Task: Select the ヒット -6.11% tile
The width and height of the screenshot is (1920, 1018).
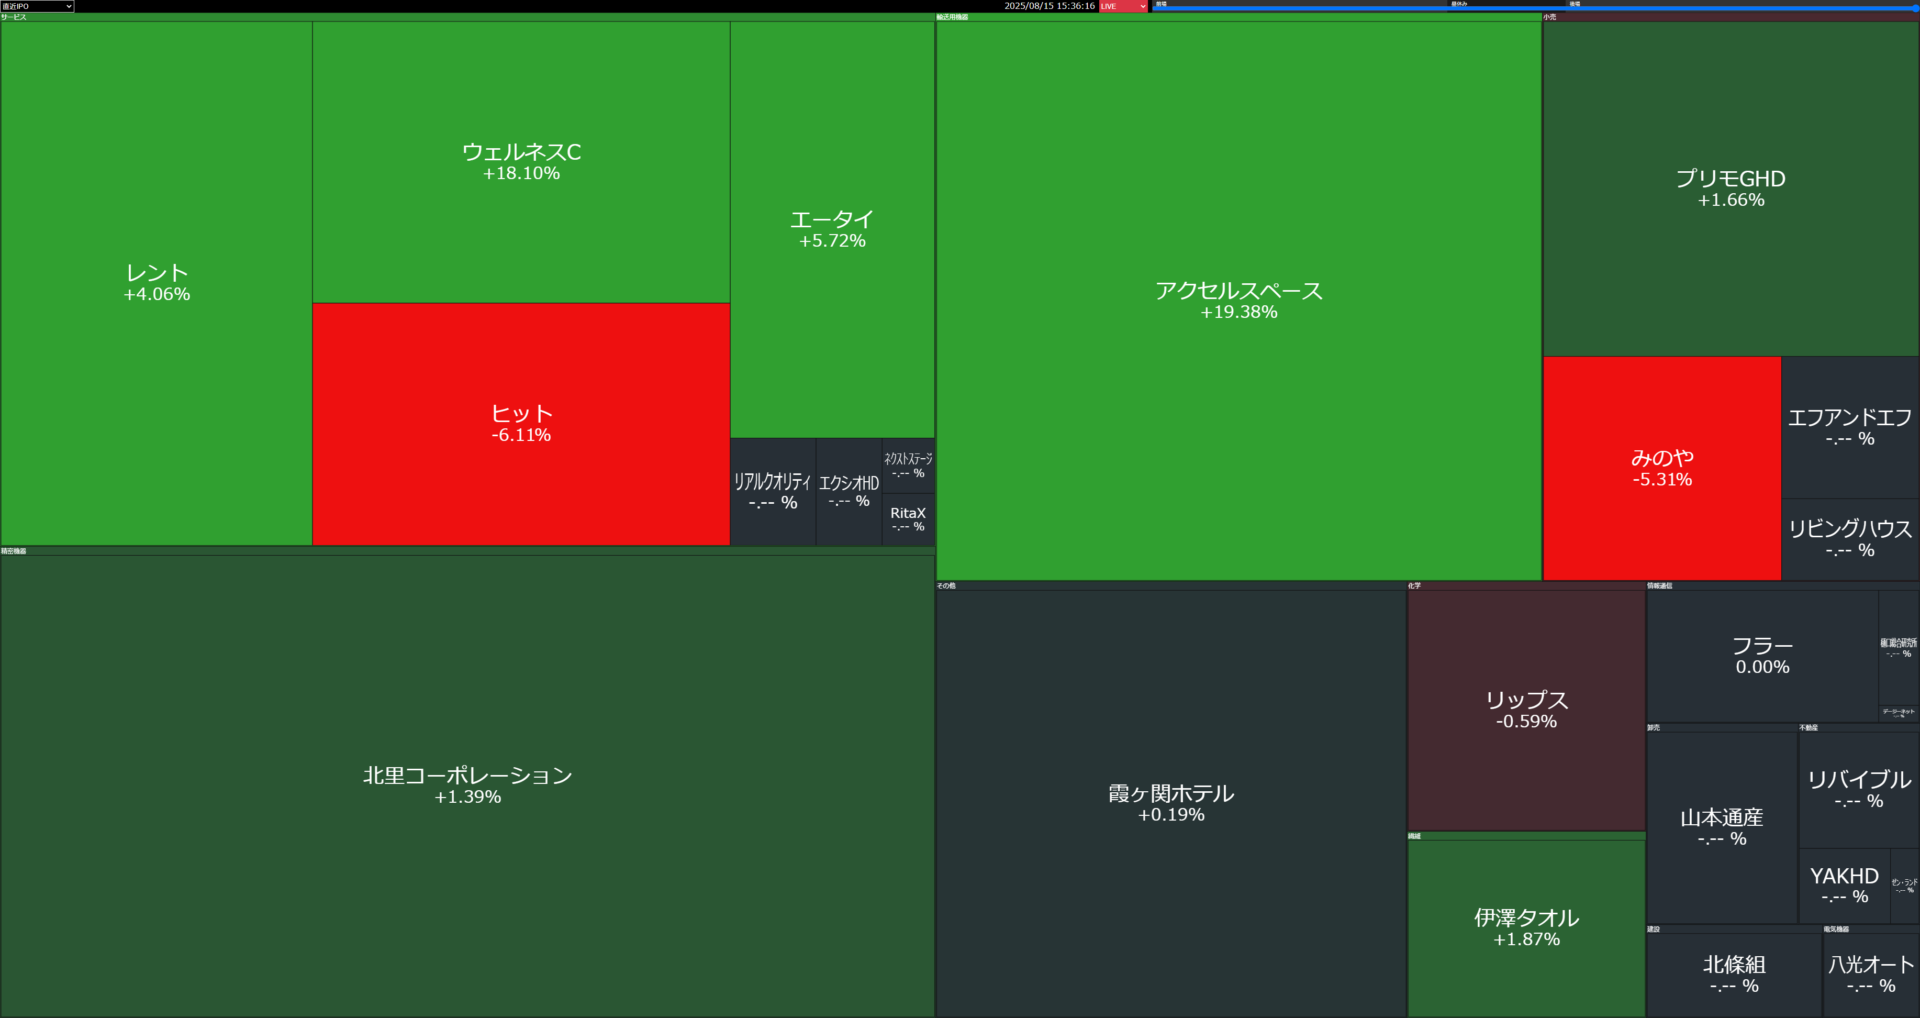Action: point(521,424)
